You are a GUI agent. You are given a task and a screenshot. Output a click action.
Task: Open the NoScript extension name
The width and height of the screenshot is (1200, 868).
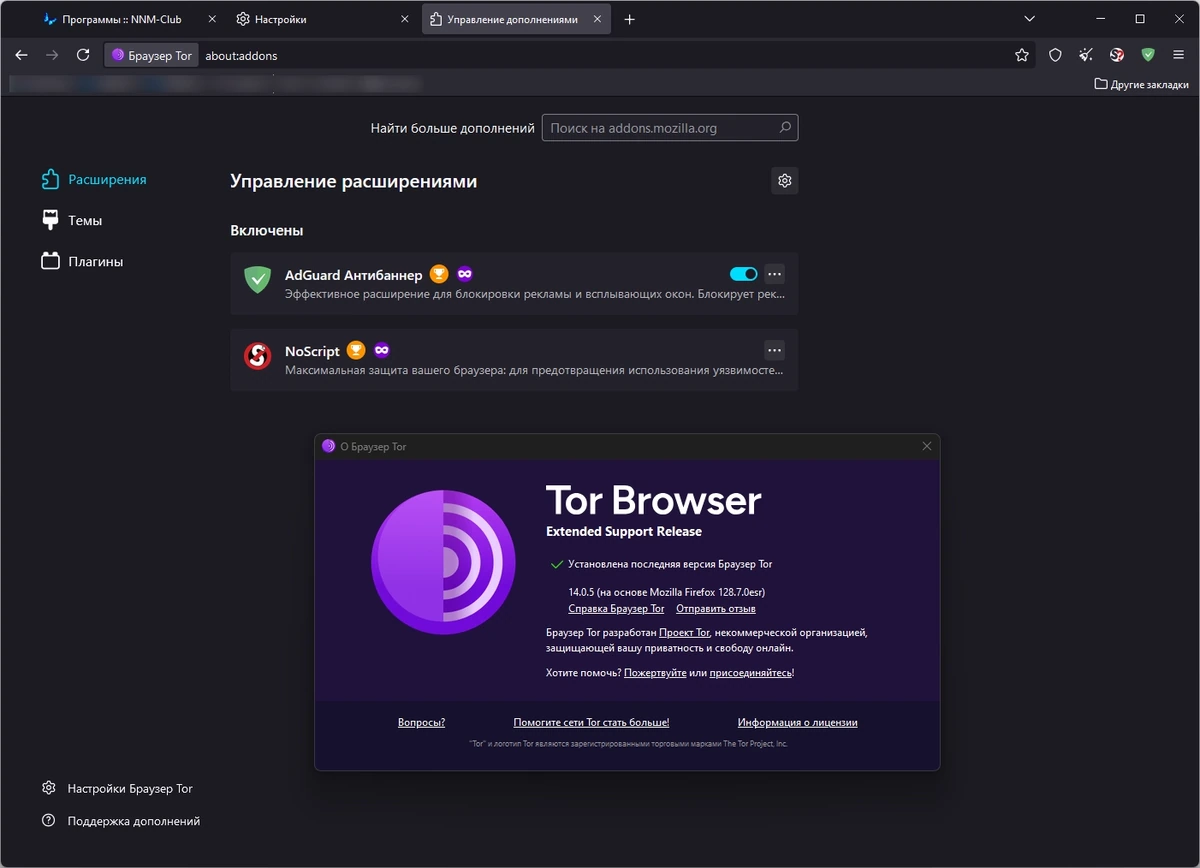tap(312, 351)
